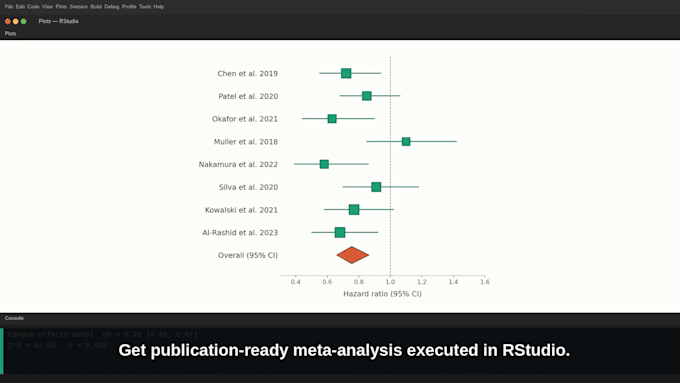Click the red close window button

[x=8, y=21]
